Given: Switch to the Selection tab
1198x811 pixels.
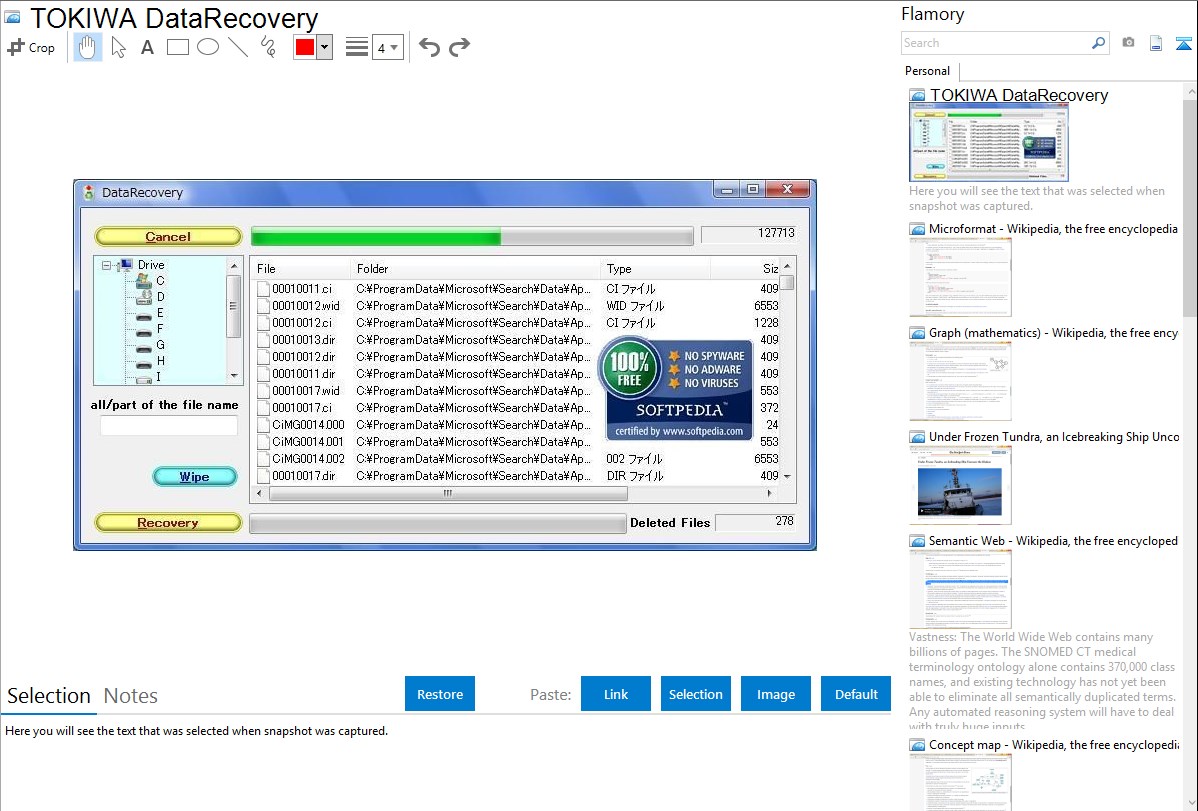Looking at the screenshot, I should 49,696.
